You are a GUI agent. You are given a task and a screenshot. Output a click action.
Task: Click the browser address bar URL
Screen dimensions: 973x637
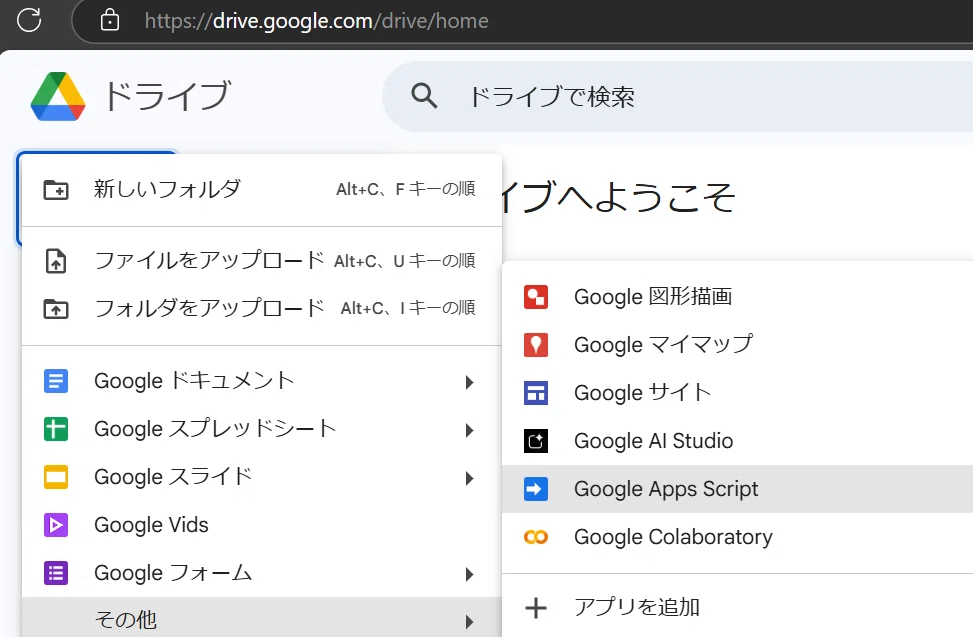coord(316,20)
